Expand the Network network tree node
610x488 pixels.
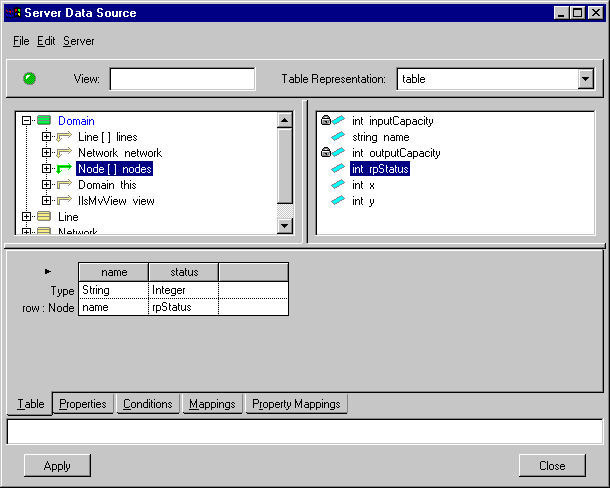[x=46, y=153]
